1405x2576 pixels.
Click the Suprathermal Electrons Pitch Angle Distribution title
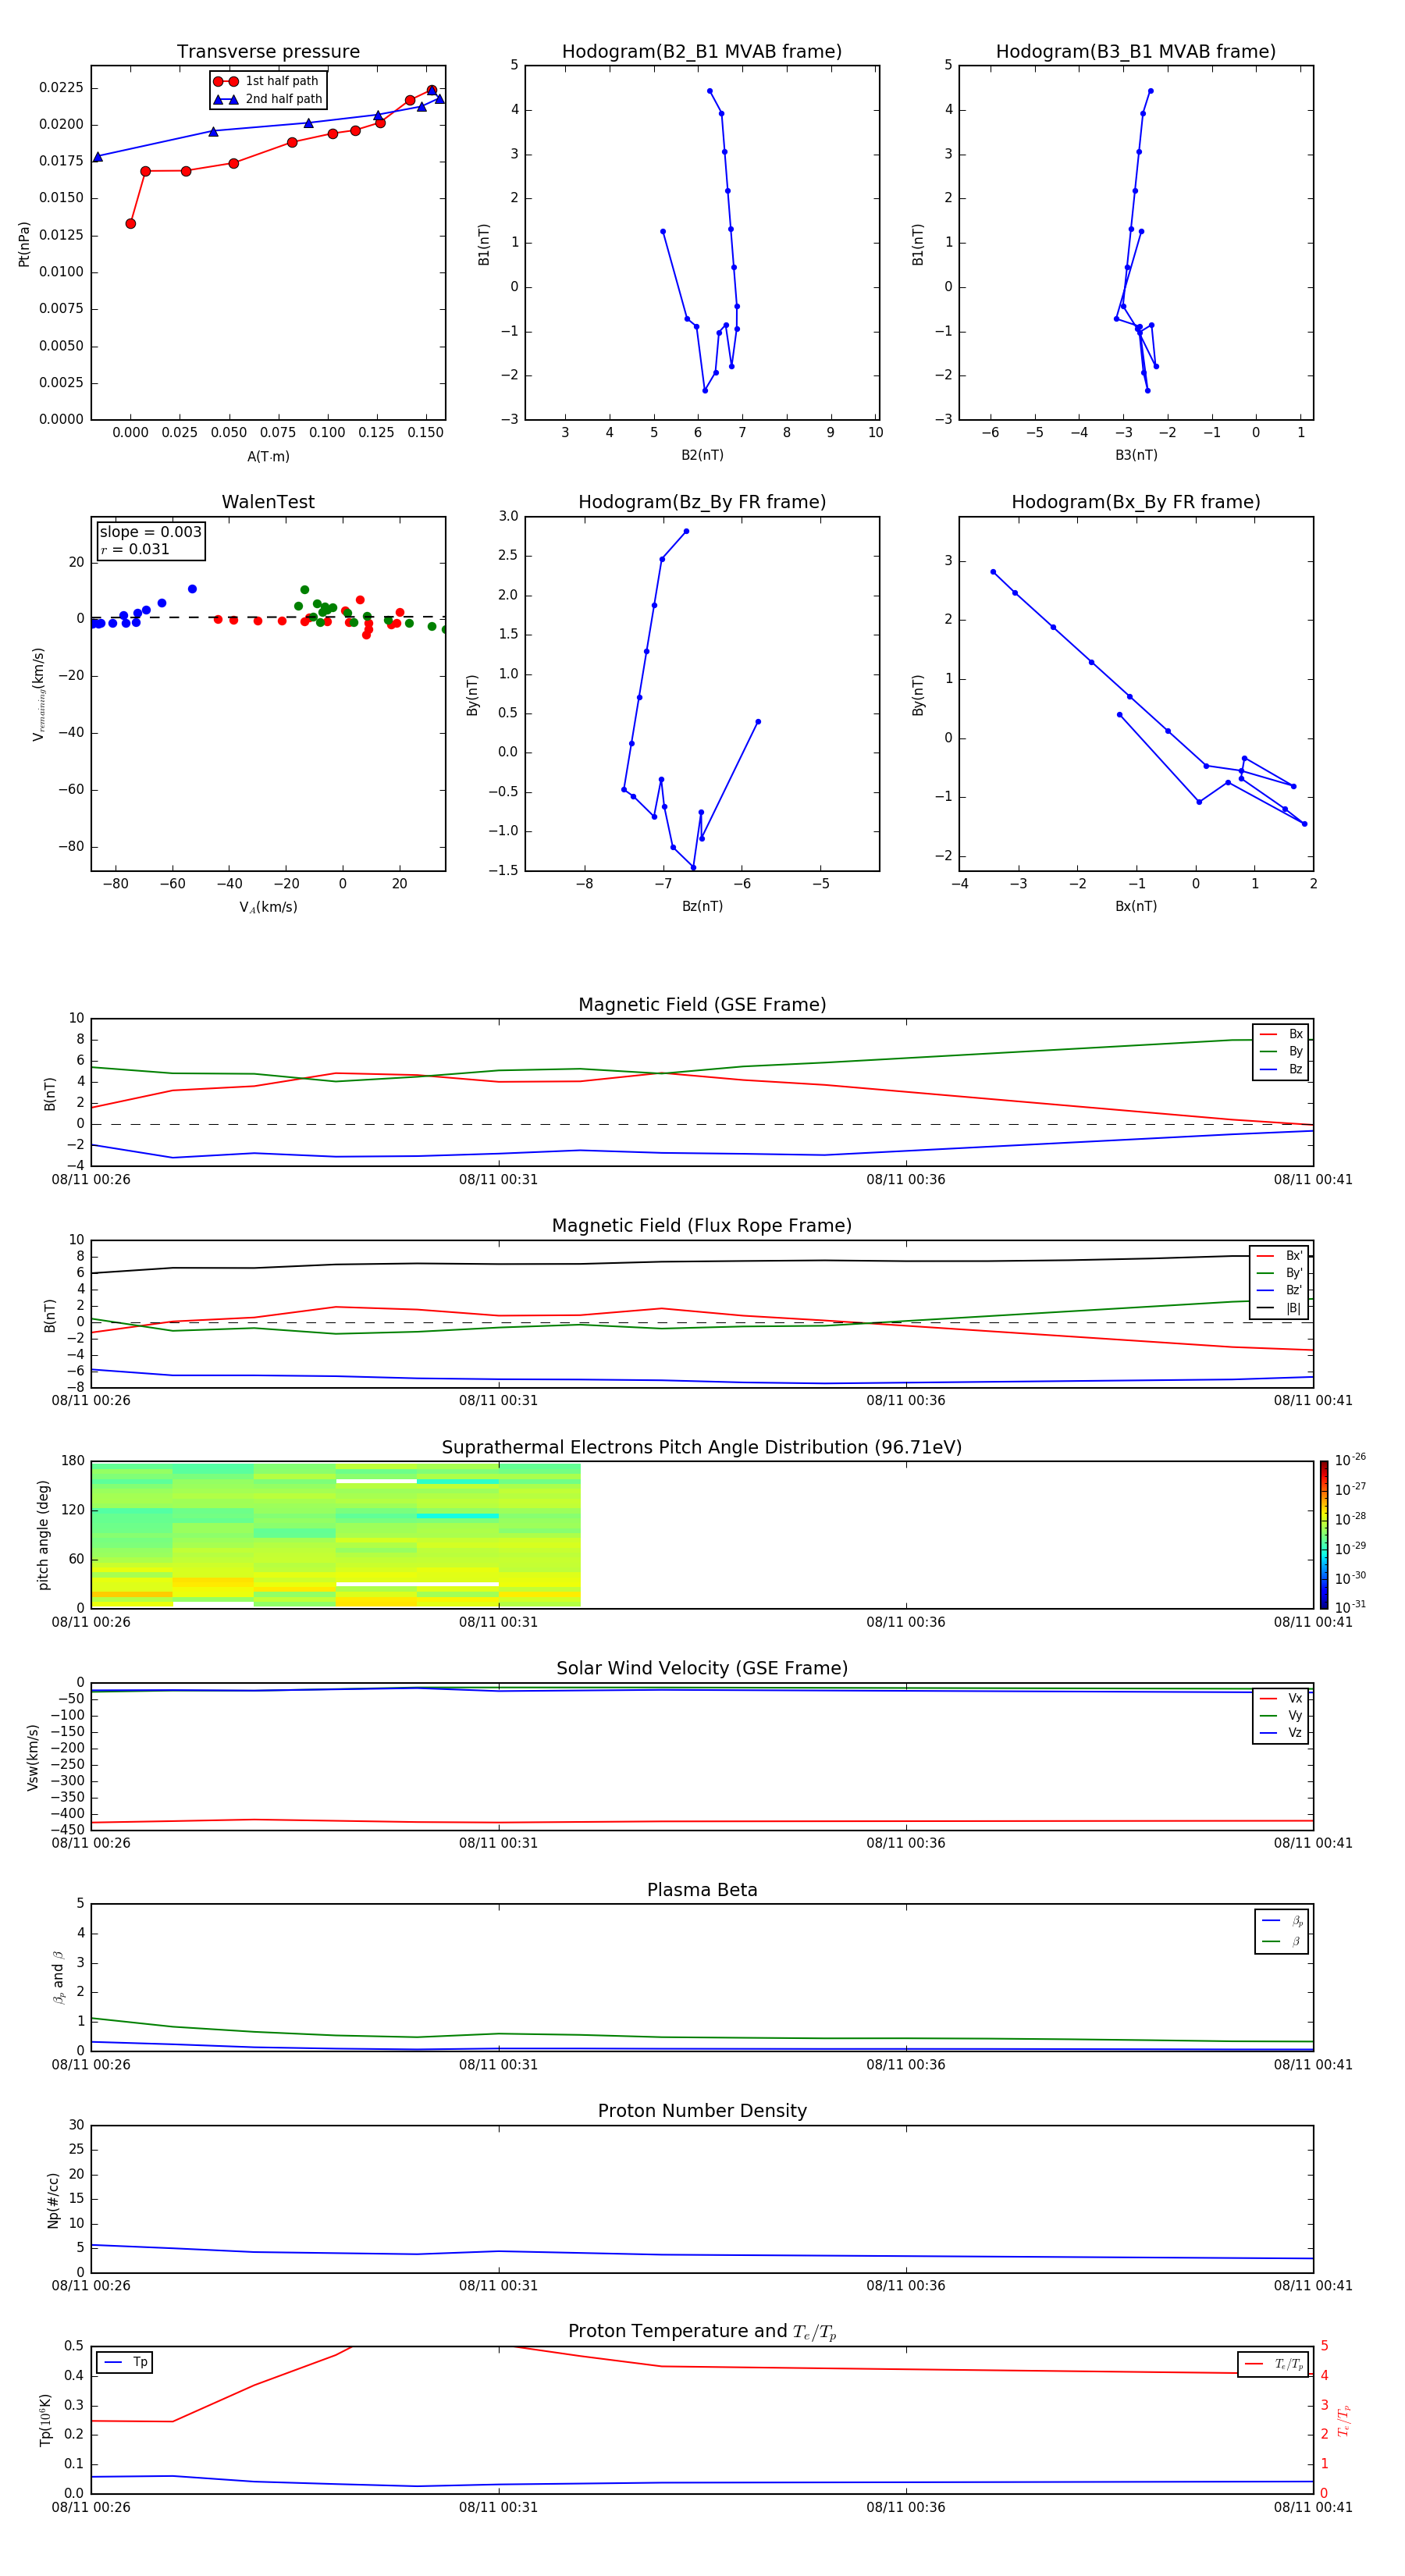[702, 1447]
